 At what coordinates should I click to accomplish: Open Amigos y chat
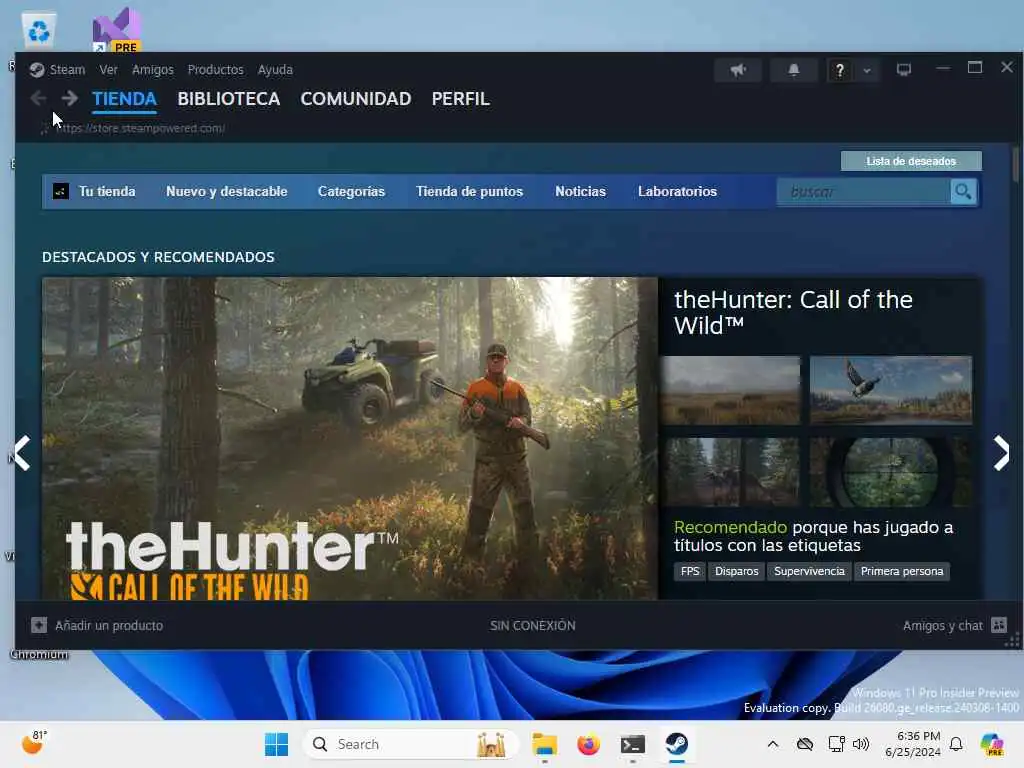click(x=942, y=626)
